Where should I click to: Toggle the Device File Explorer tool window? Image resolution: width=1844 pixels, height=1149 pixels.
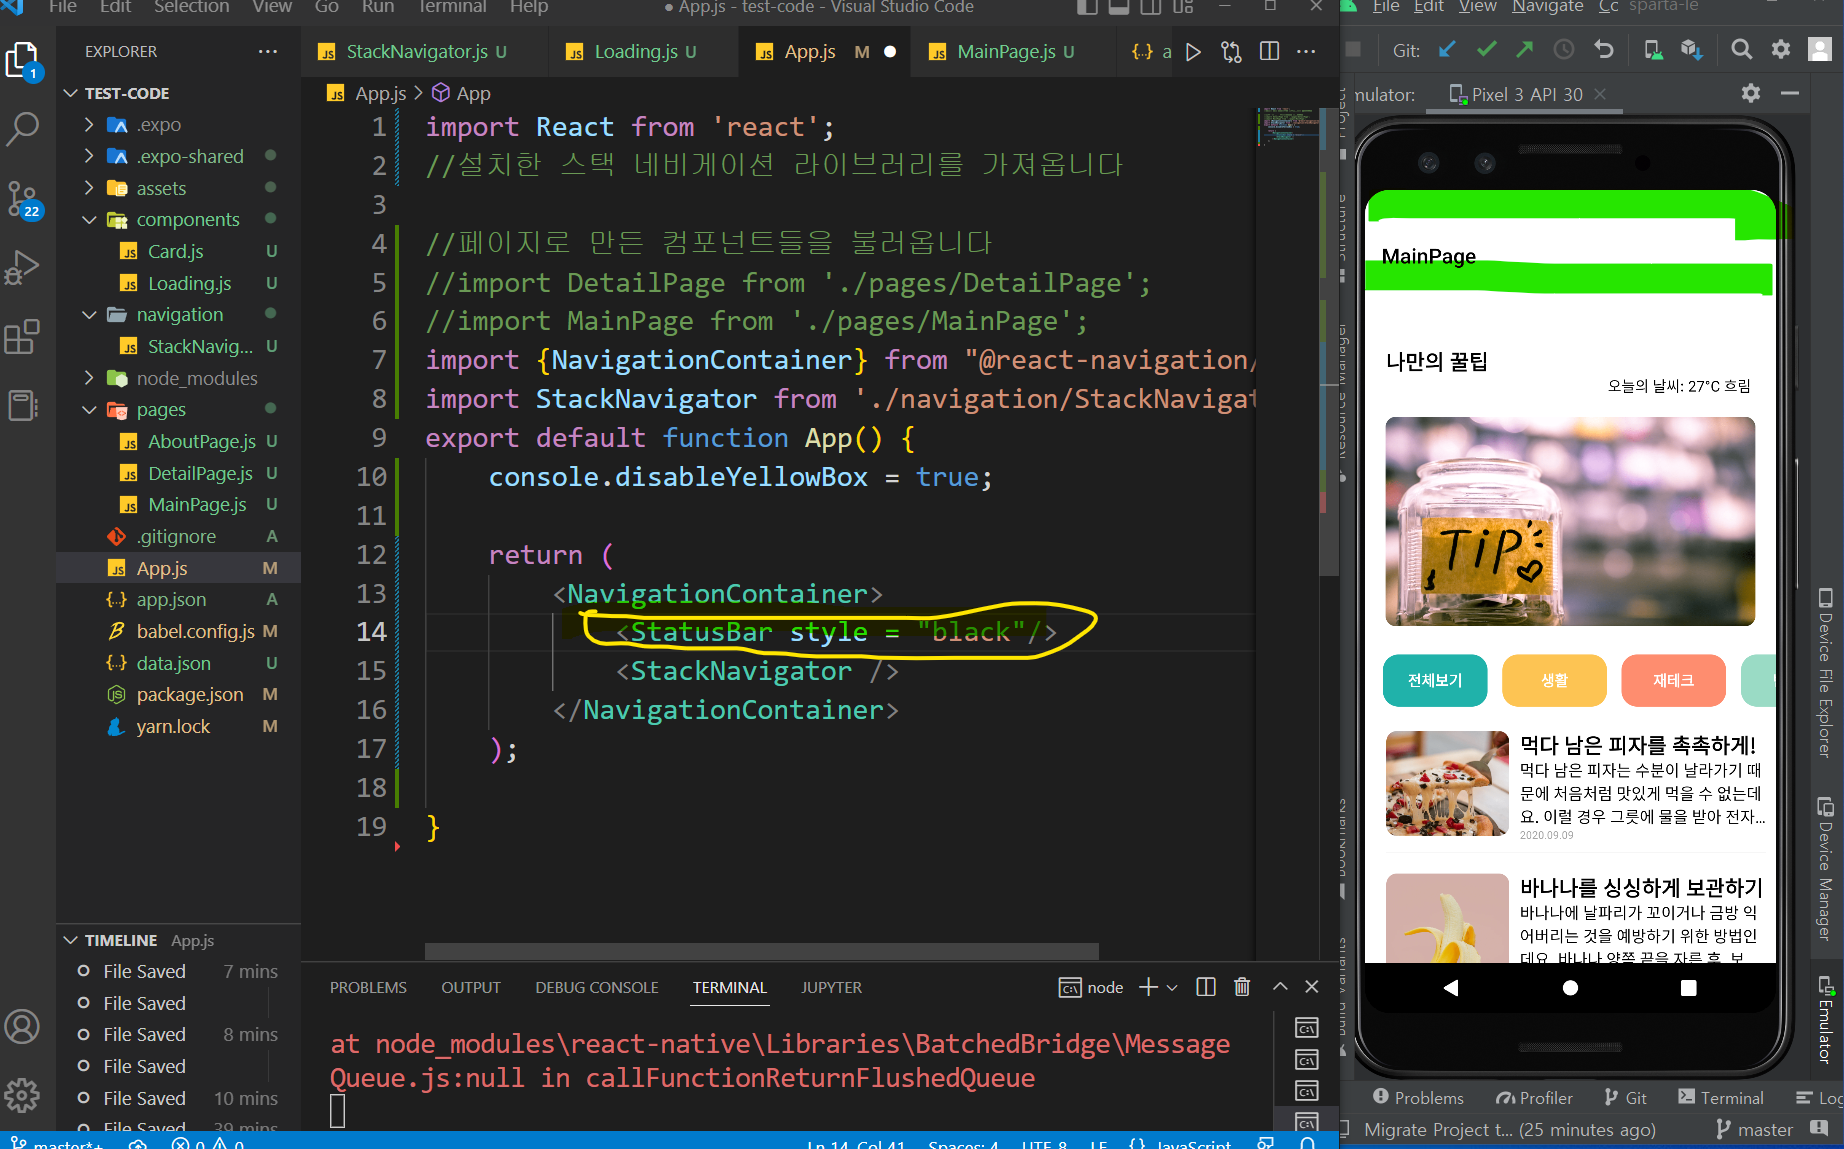click(1825, 673)
